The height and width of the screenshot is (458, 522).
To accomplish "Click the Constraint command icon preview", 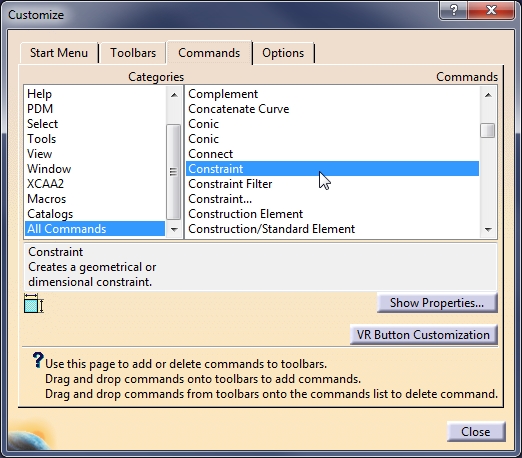I will (x=34, y=303).
